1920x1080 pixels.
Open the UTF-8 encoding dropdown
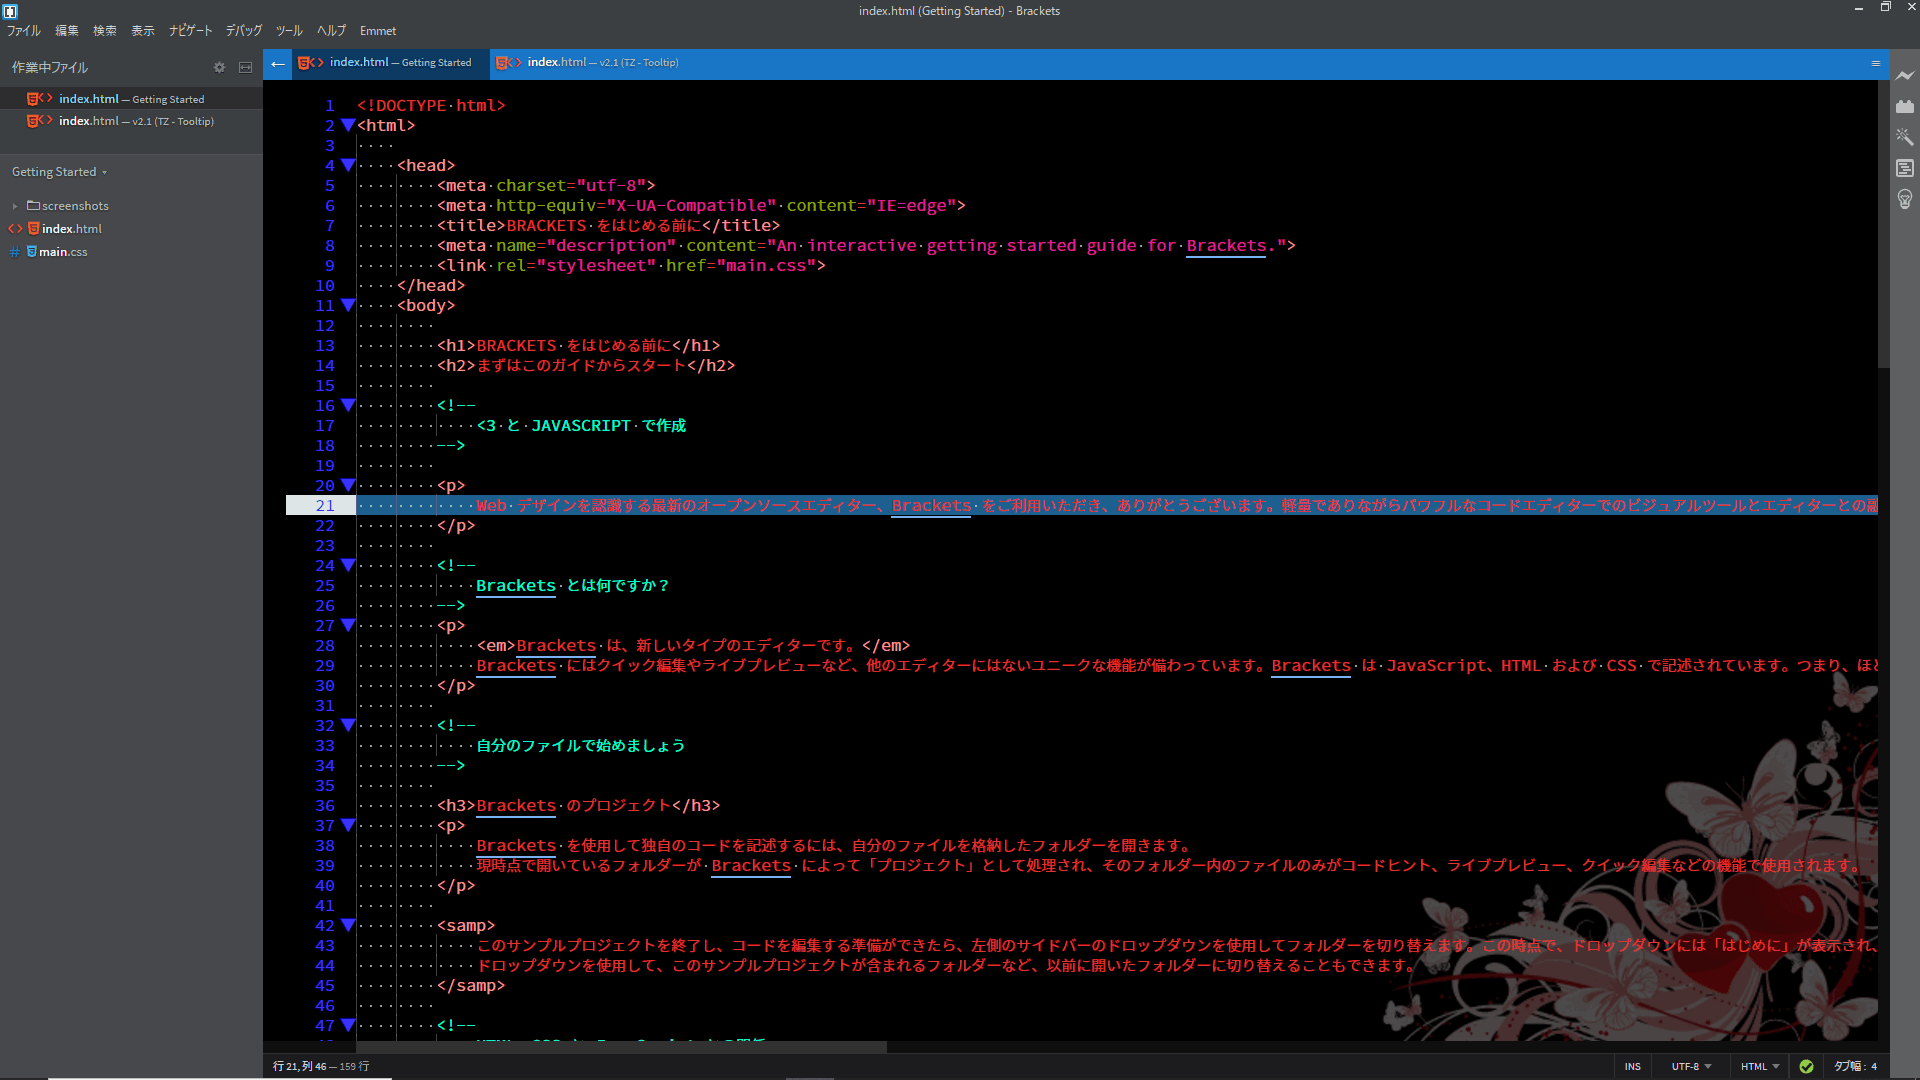[1691, 1066]
